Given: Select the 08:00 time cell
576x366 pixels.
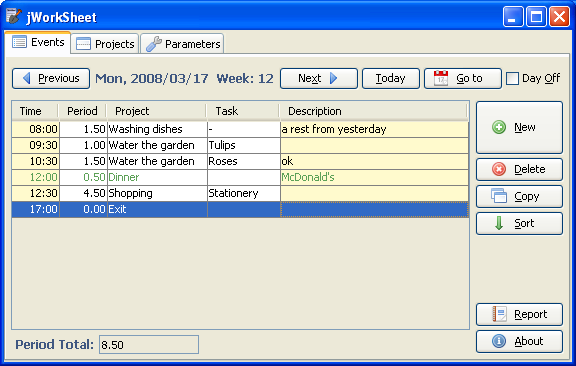Looking at the screenshot, I should (x=36, y=129).
